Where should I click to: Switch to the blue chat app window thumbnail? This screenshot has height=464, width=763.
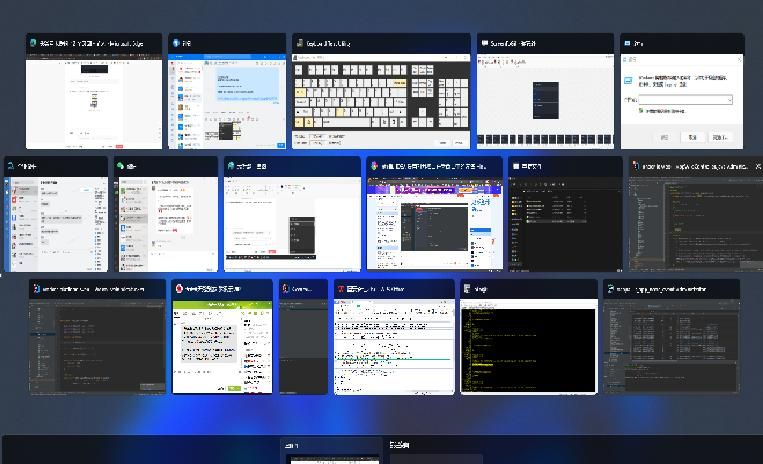click(x=227, y=91)
